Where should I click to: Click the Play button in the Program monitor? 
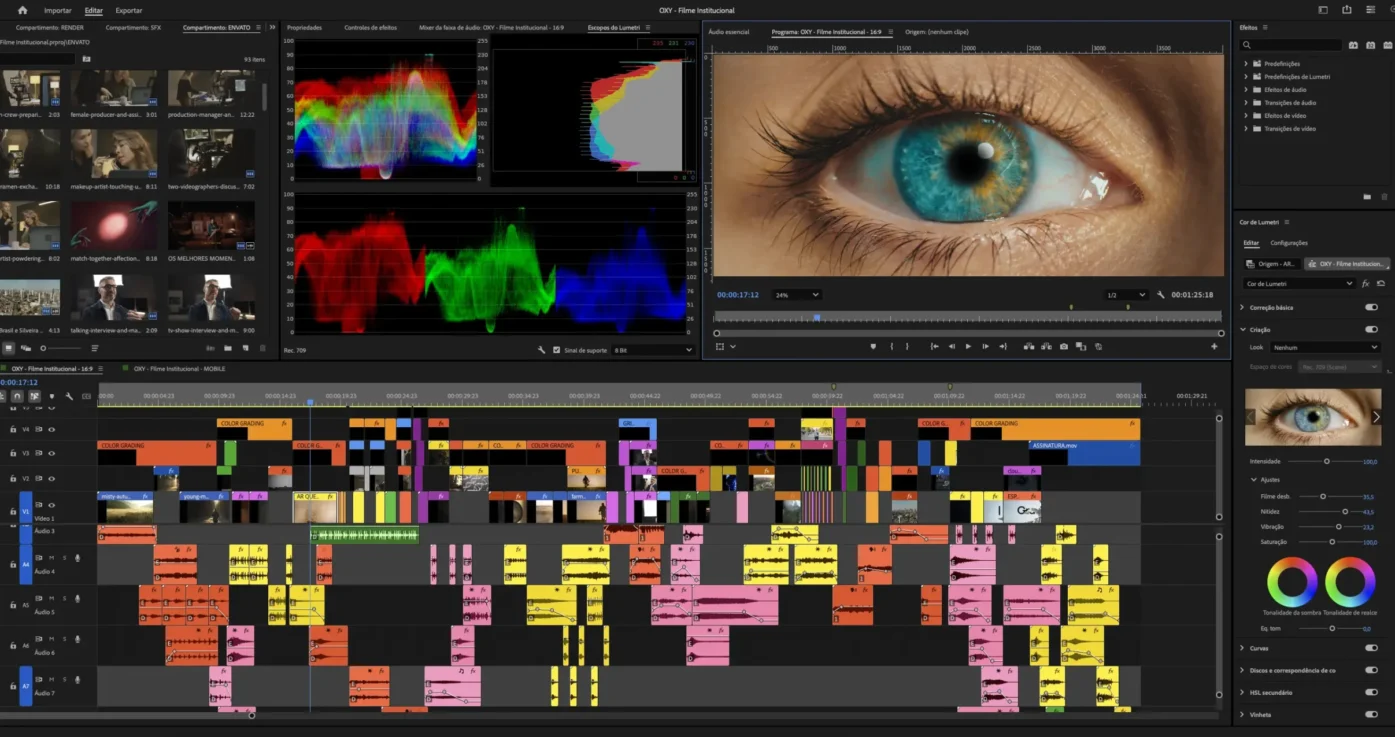(968, 346)
